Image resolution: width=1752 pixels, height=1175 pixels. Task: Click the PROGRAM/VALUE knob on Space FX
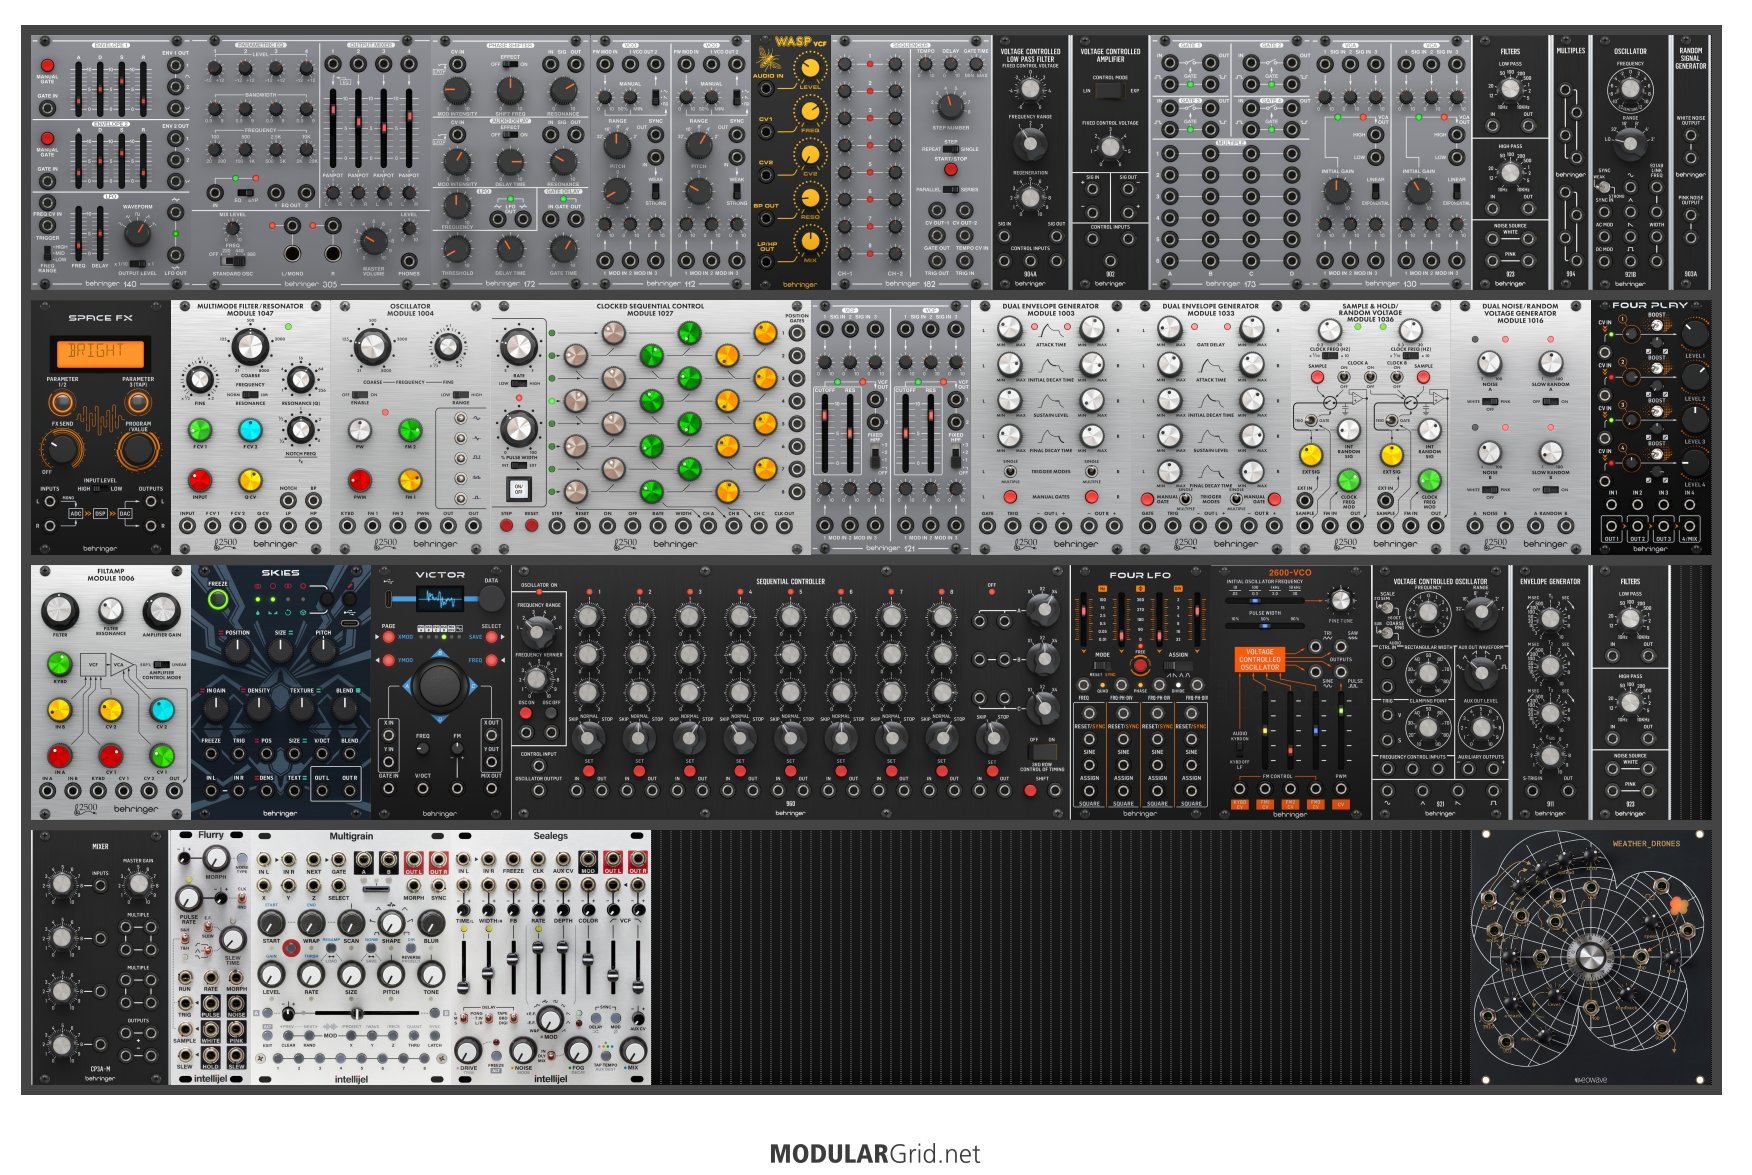click(137, 448)
